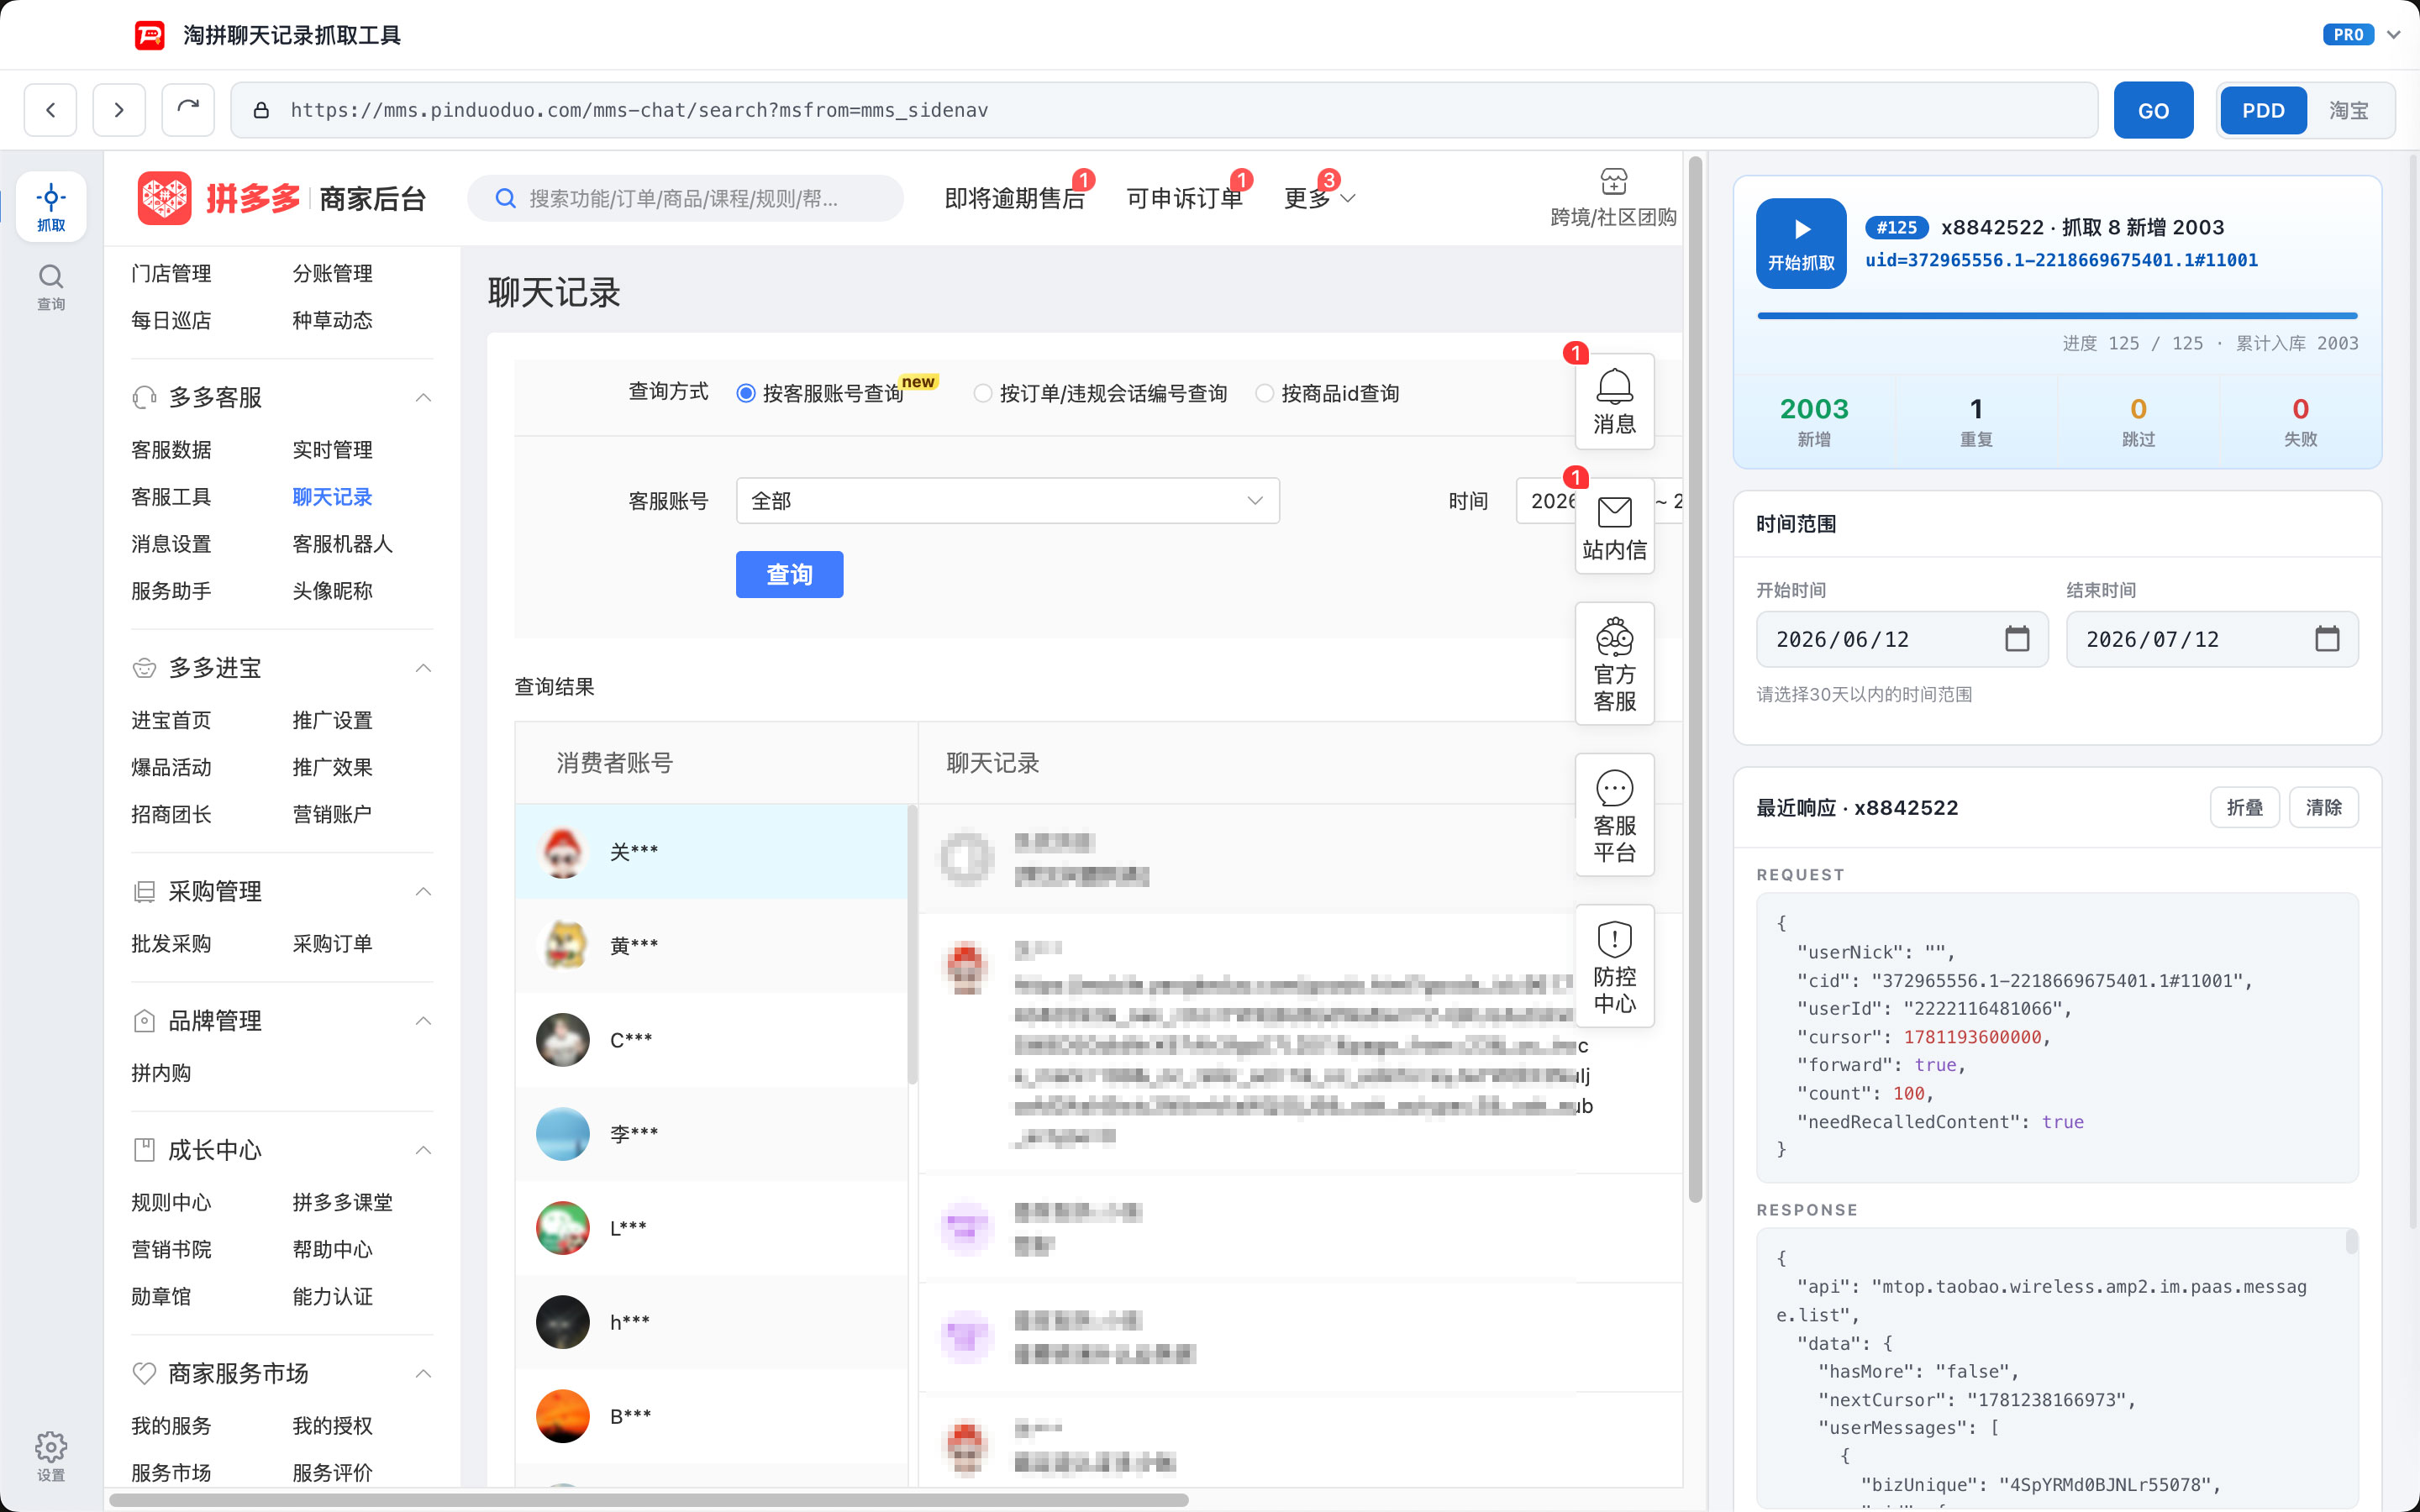Viewport: 2420px width, 1512px height.
Task: Open the 查询 sidebar search icon
Action: (51, 287)
